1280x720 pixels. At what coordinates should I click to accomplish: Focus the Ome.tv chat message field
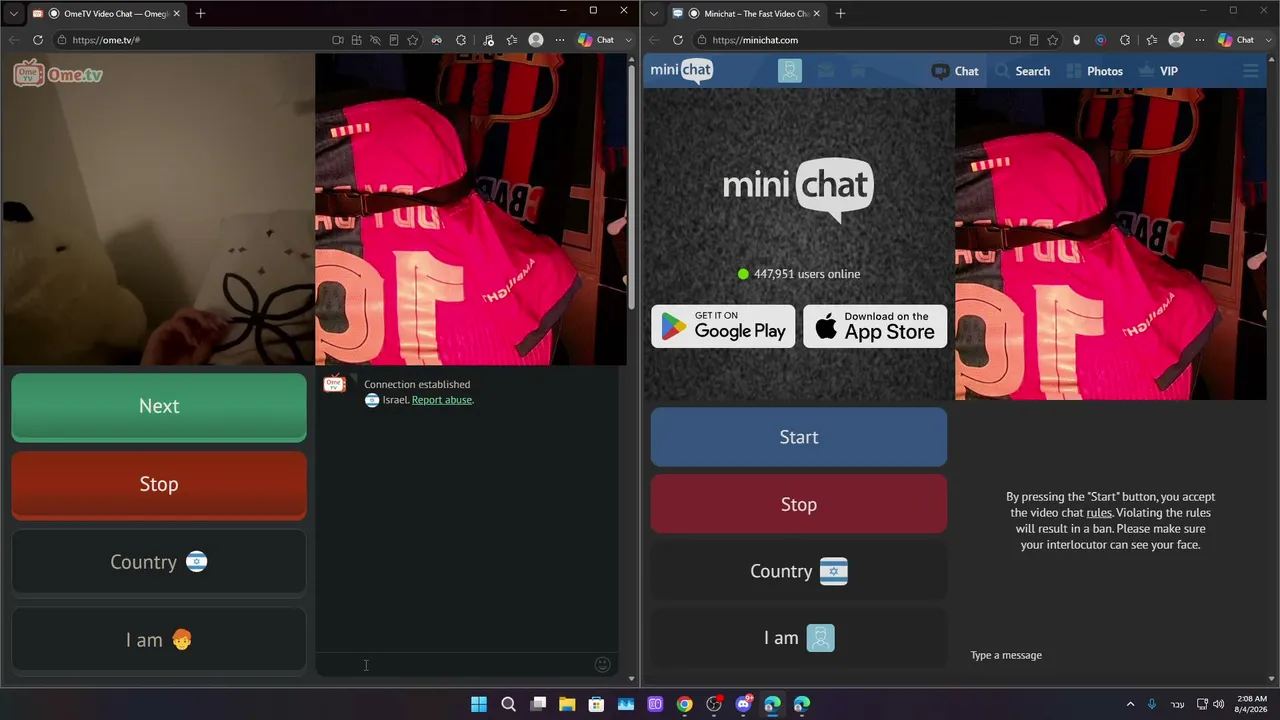[455, 665]
